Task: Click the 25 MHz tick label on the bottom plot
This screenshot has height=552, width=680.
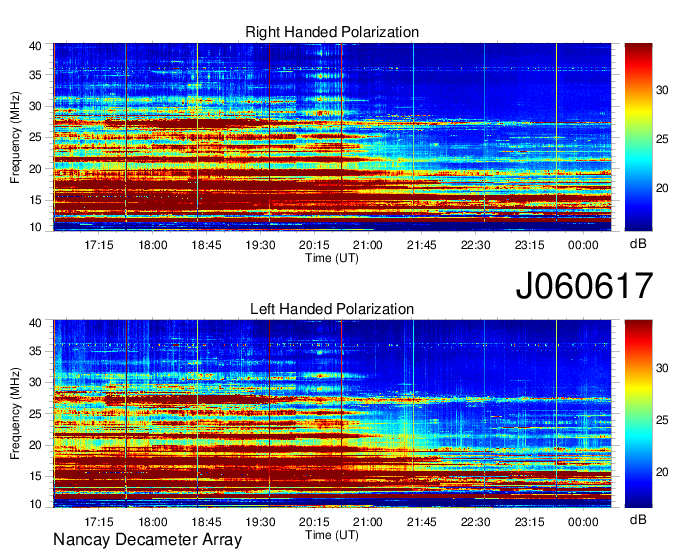Action: coord(35,414)
